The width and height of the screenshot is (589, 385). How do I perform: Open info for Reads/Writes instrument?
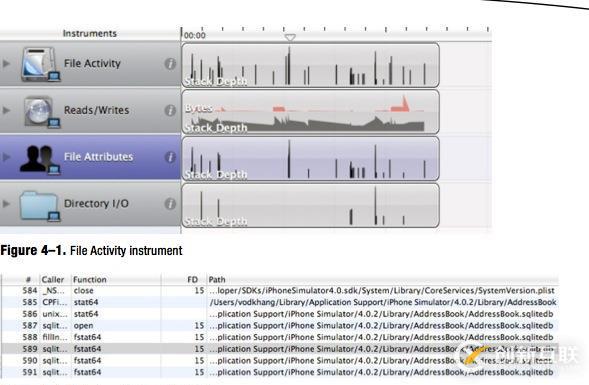click(170, 110)
